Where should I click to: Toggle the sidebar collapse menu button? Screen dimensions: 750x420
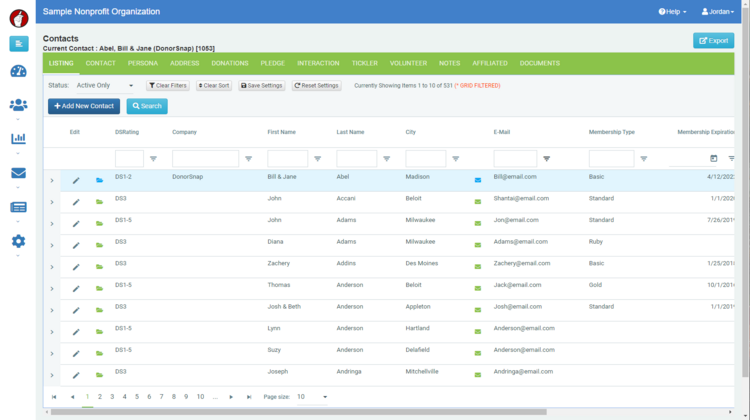[19, 44]
